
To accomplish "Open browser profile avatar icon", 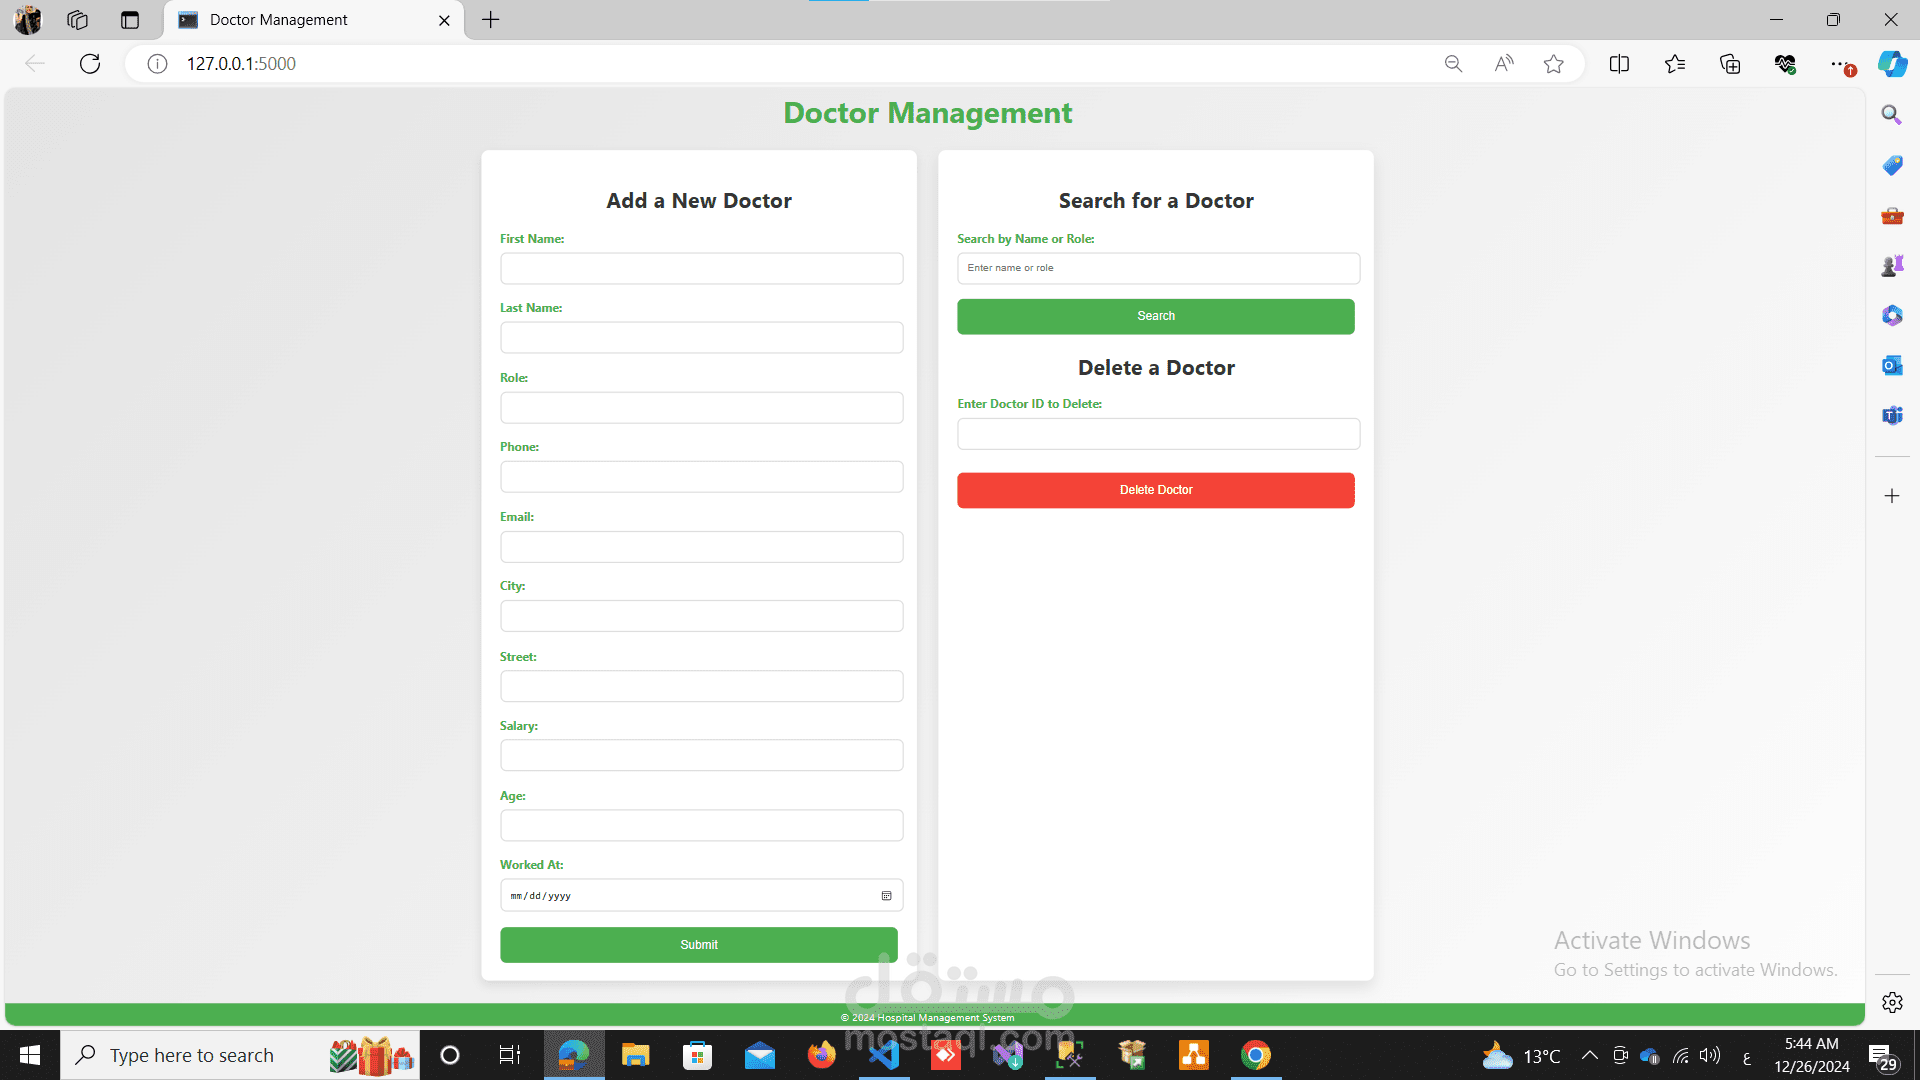I will (x=28, y=20).
